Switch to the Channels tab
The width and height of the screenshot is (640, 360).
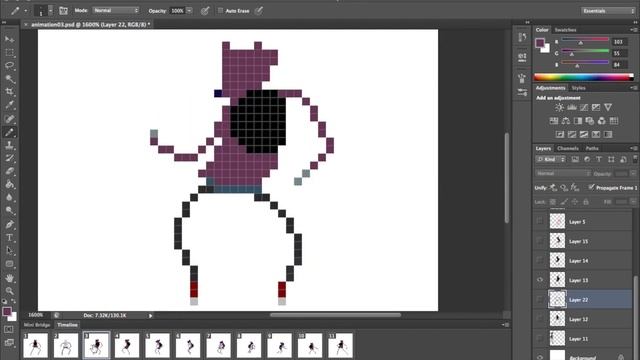[x=568, y=148]
